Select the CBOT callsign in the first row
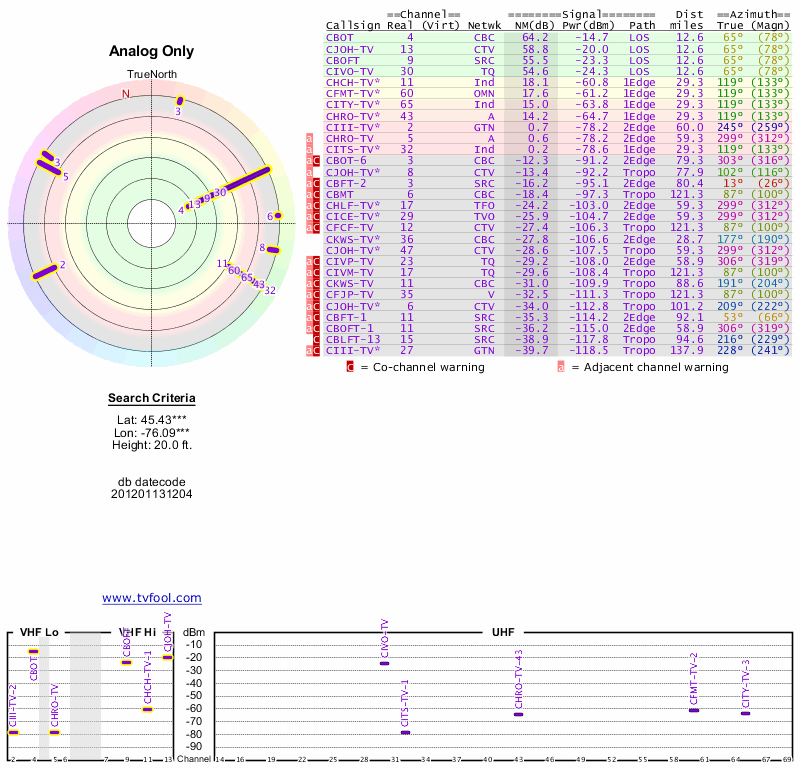 (341, 37)
